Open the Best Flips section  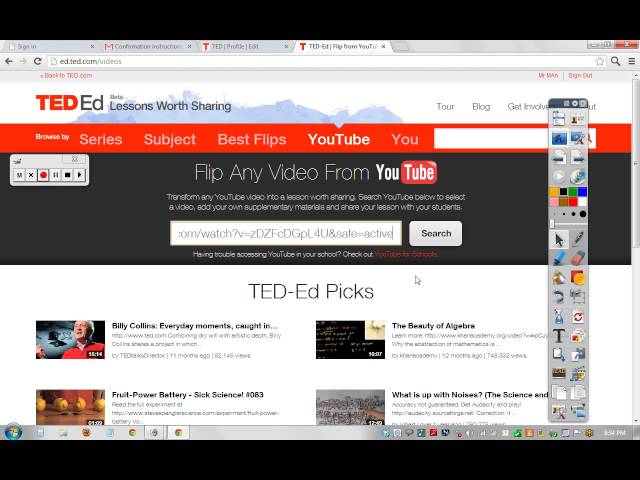252,139
